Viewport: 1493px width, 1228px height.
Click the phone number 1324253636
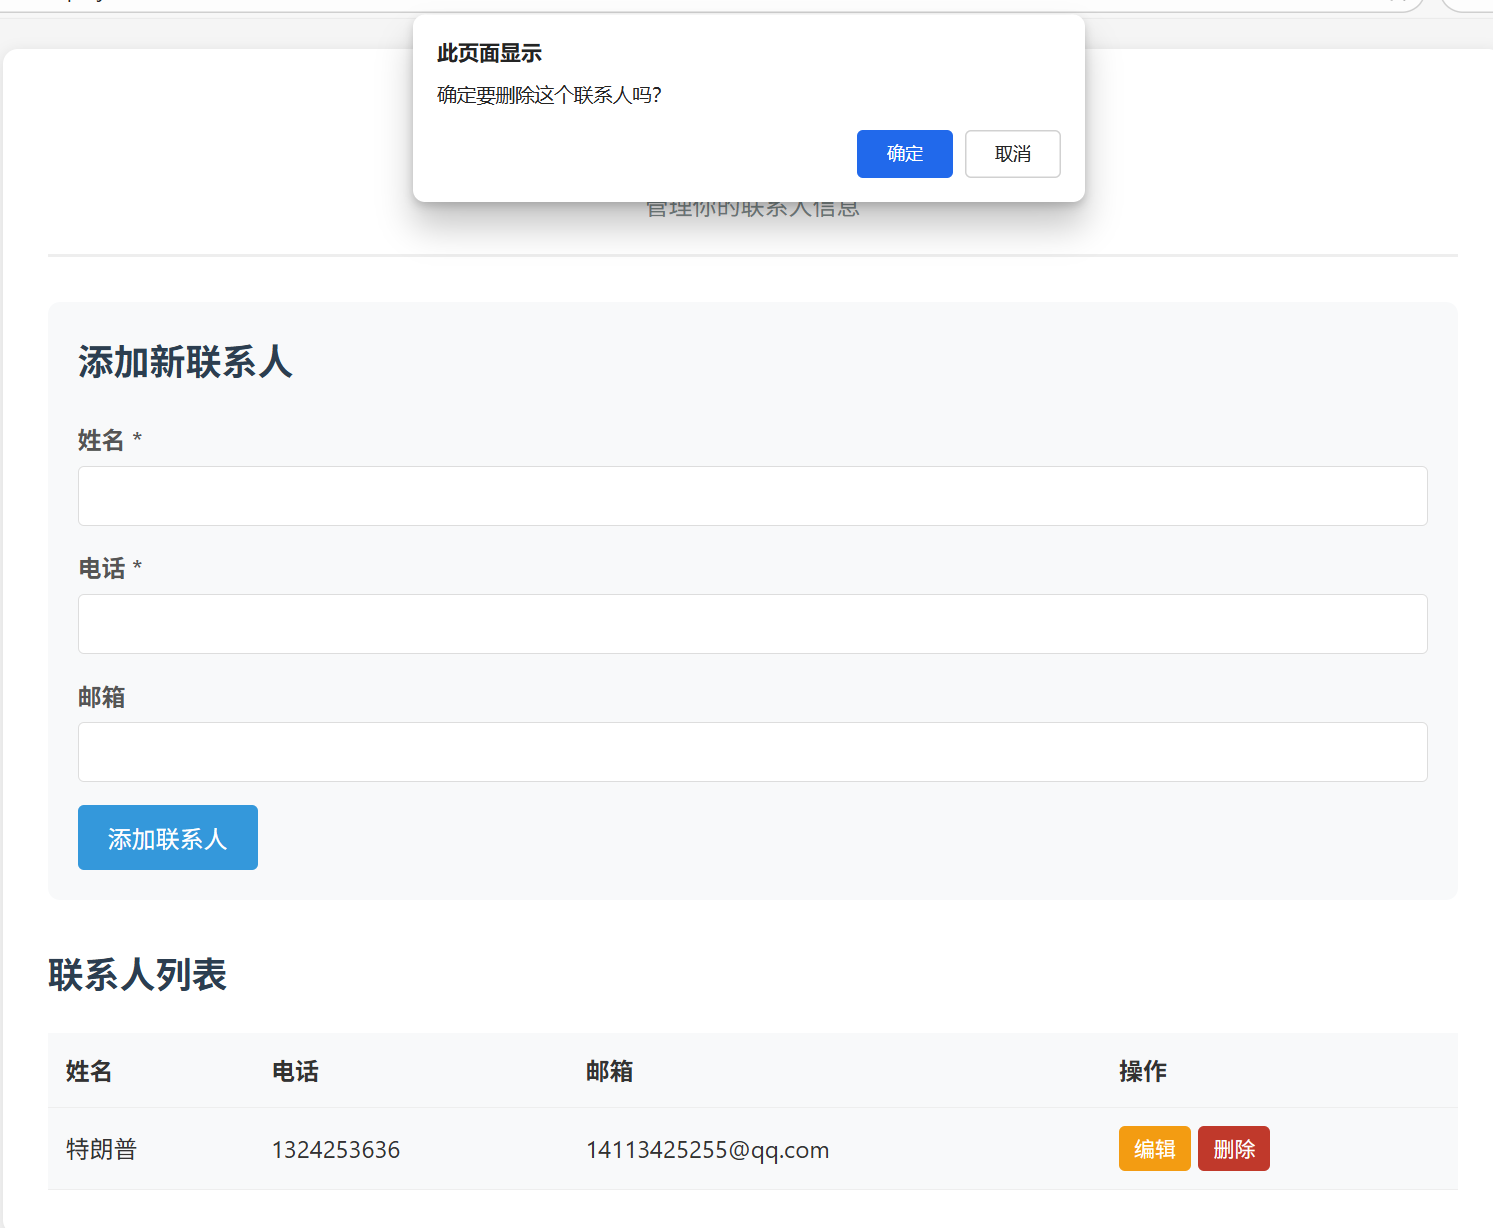(335, 1149)
